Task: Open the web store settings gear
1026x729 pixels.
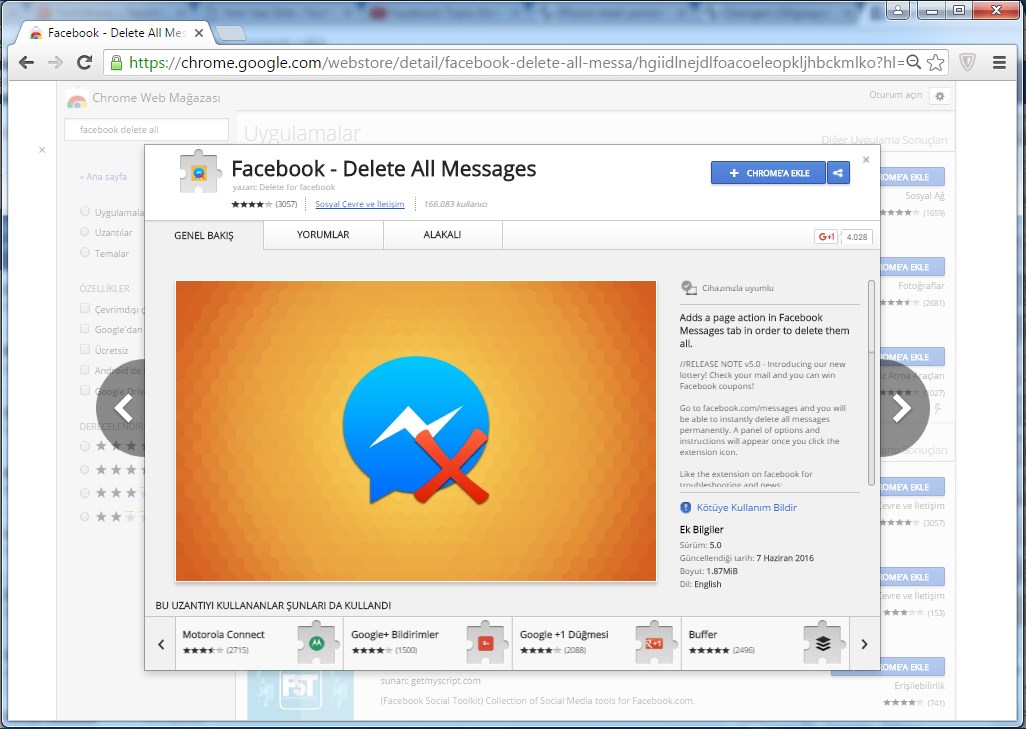Action: click(938, 96)
